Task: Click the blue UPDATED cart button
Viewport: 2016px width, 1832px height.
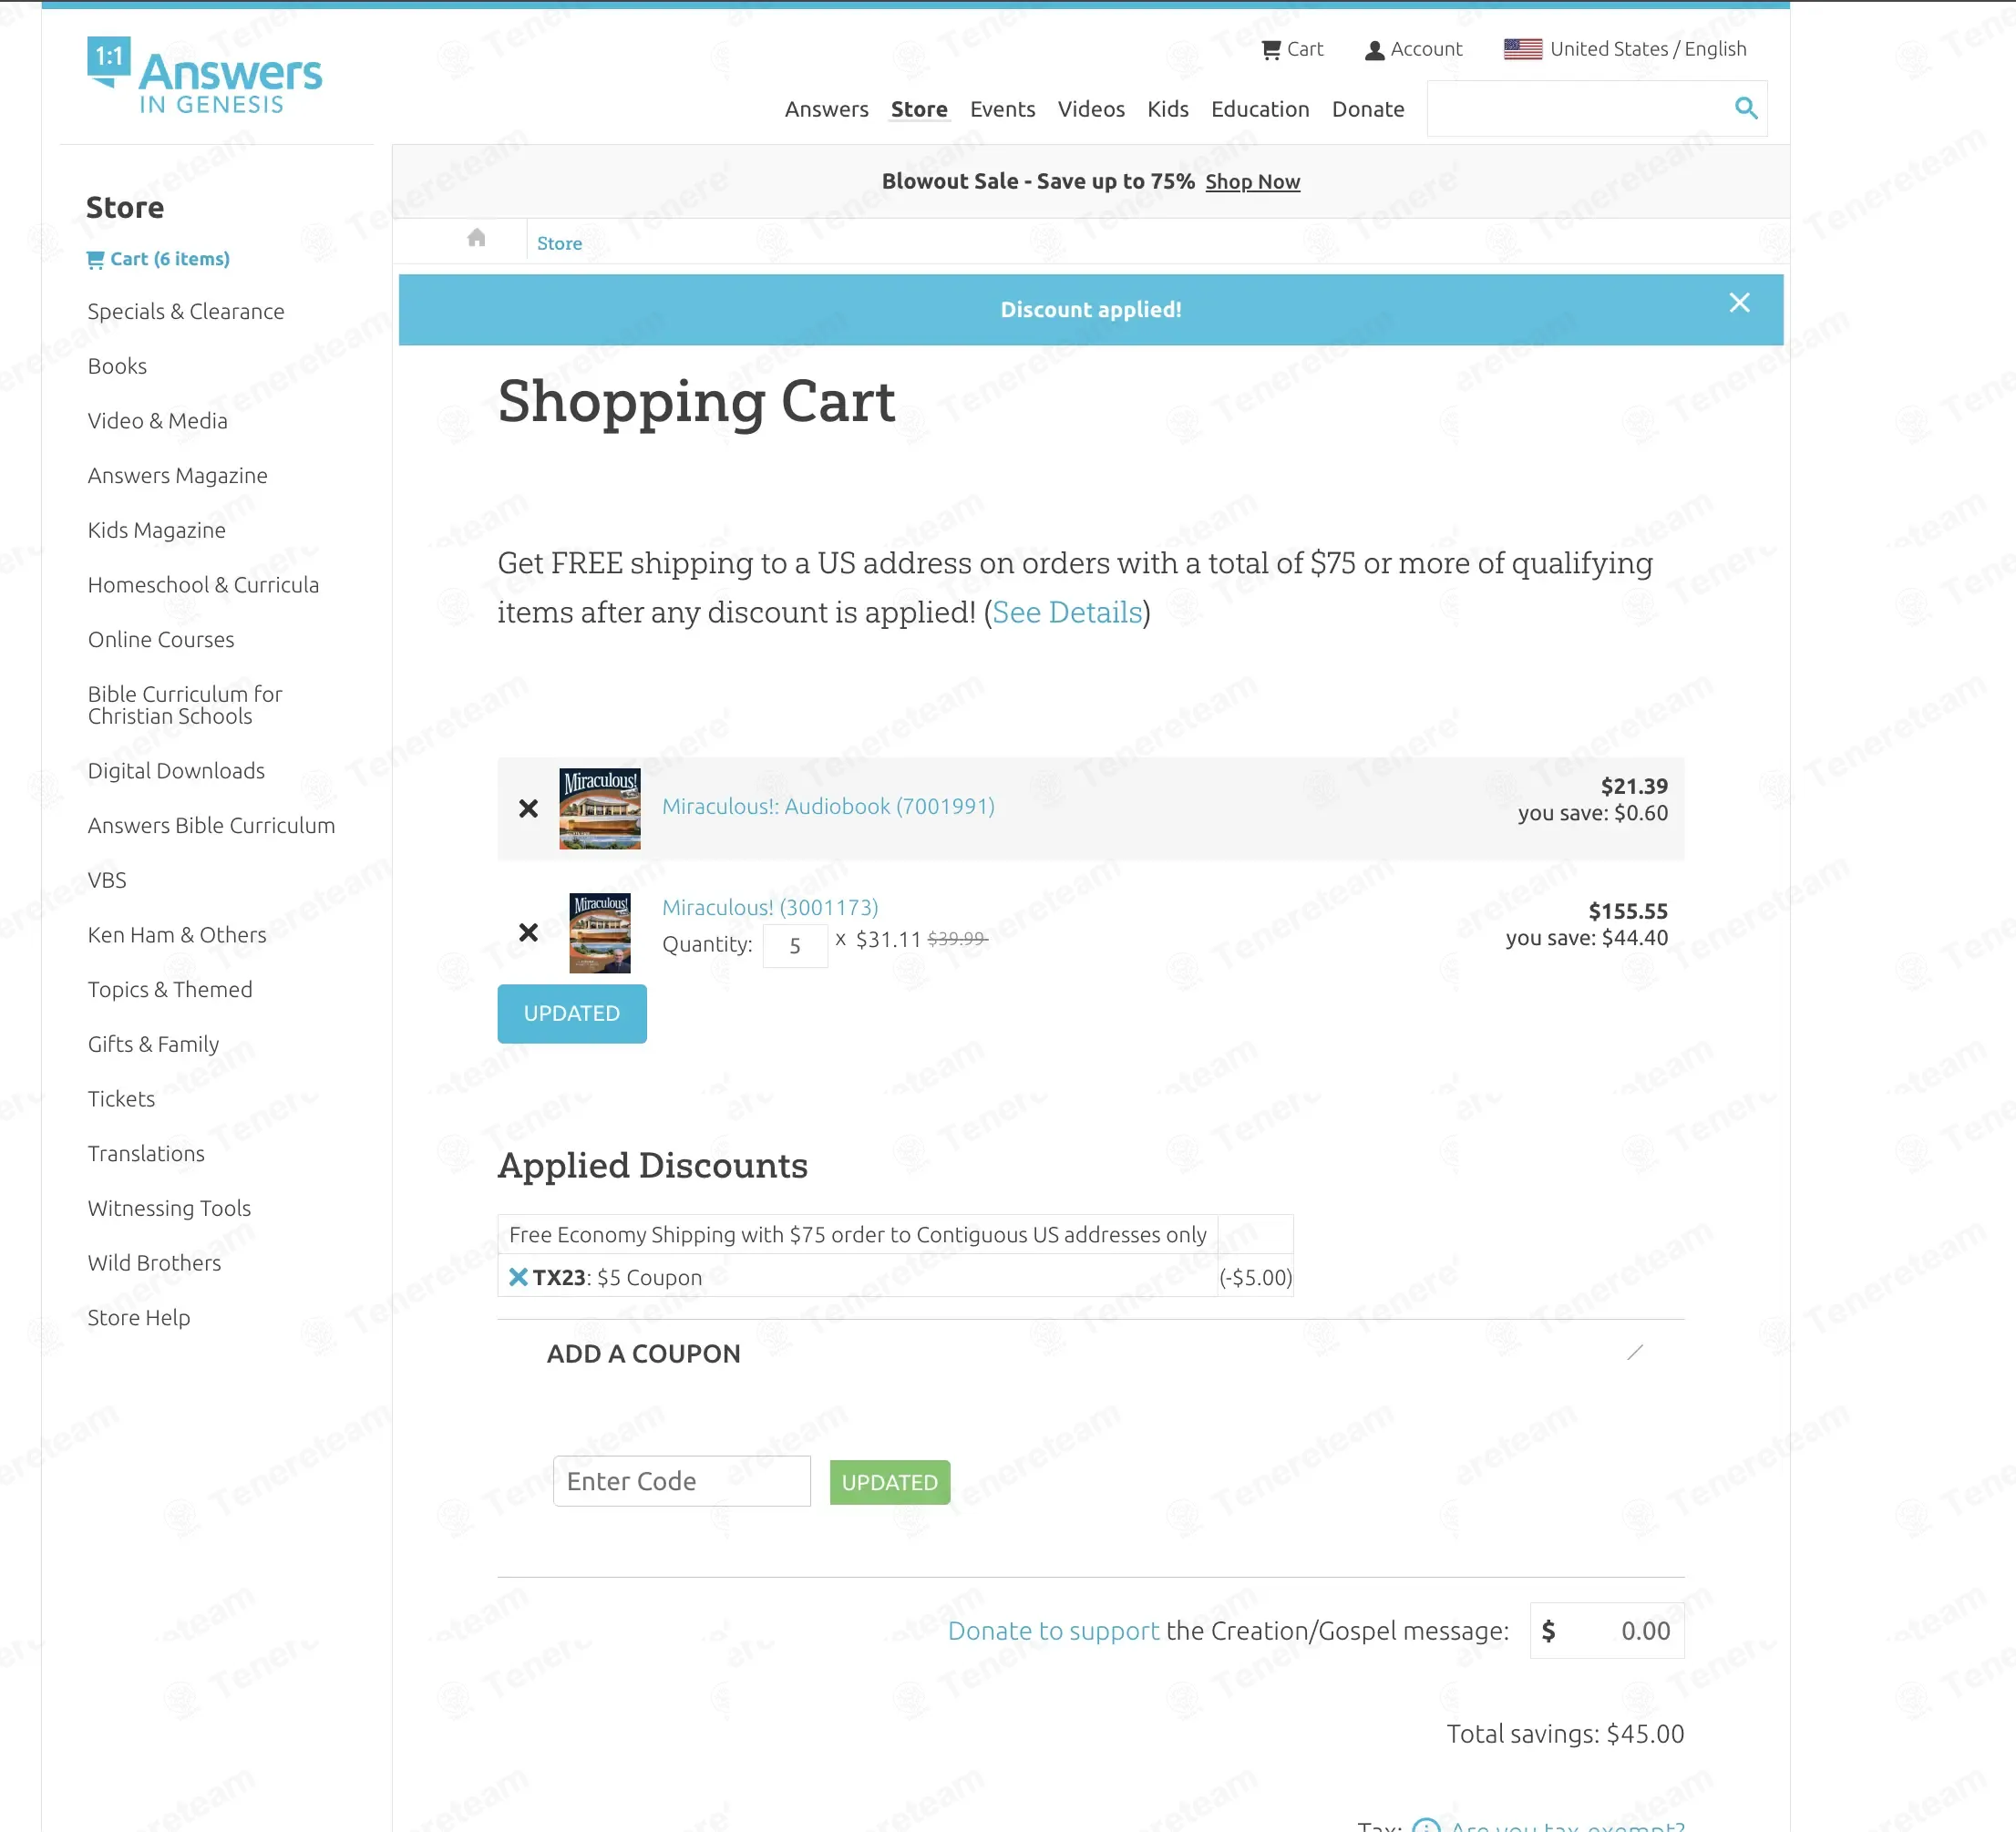Action: coord(571,1013)
